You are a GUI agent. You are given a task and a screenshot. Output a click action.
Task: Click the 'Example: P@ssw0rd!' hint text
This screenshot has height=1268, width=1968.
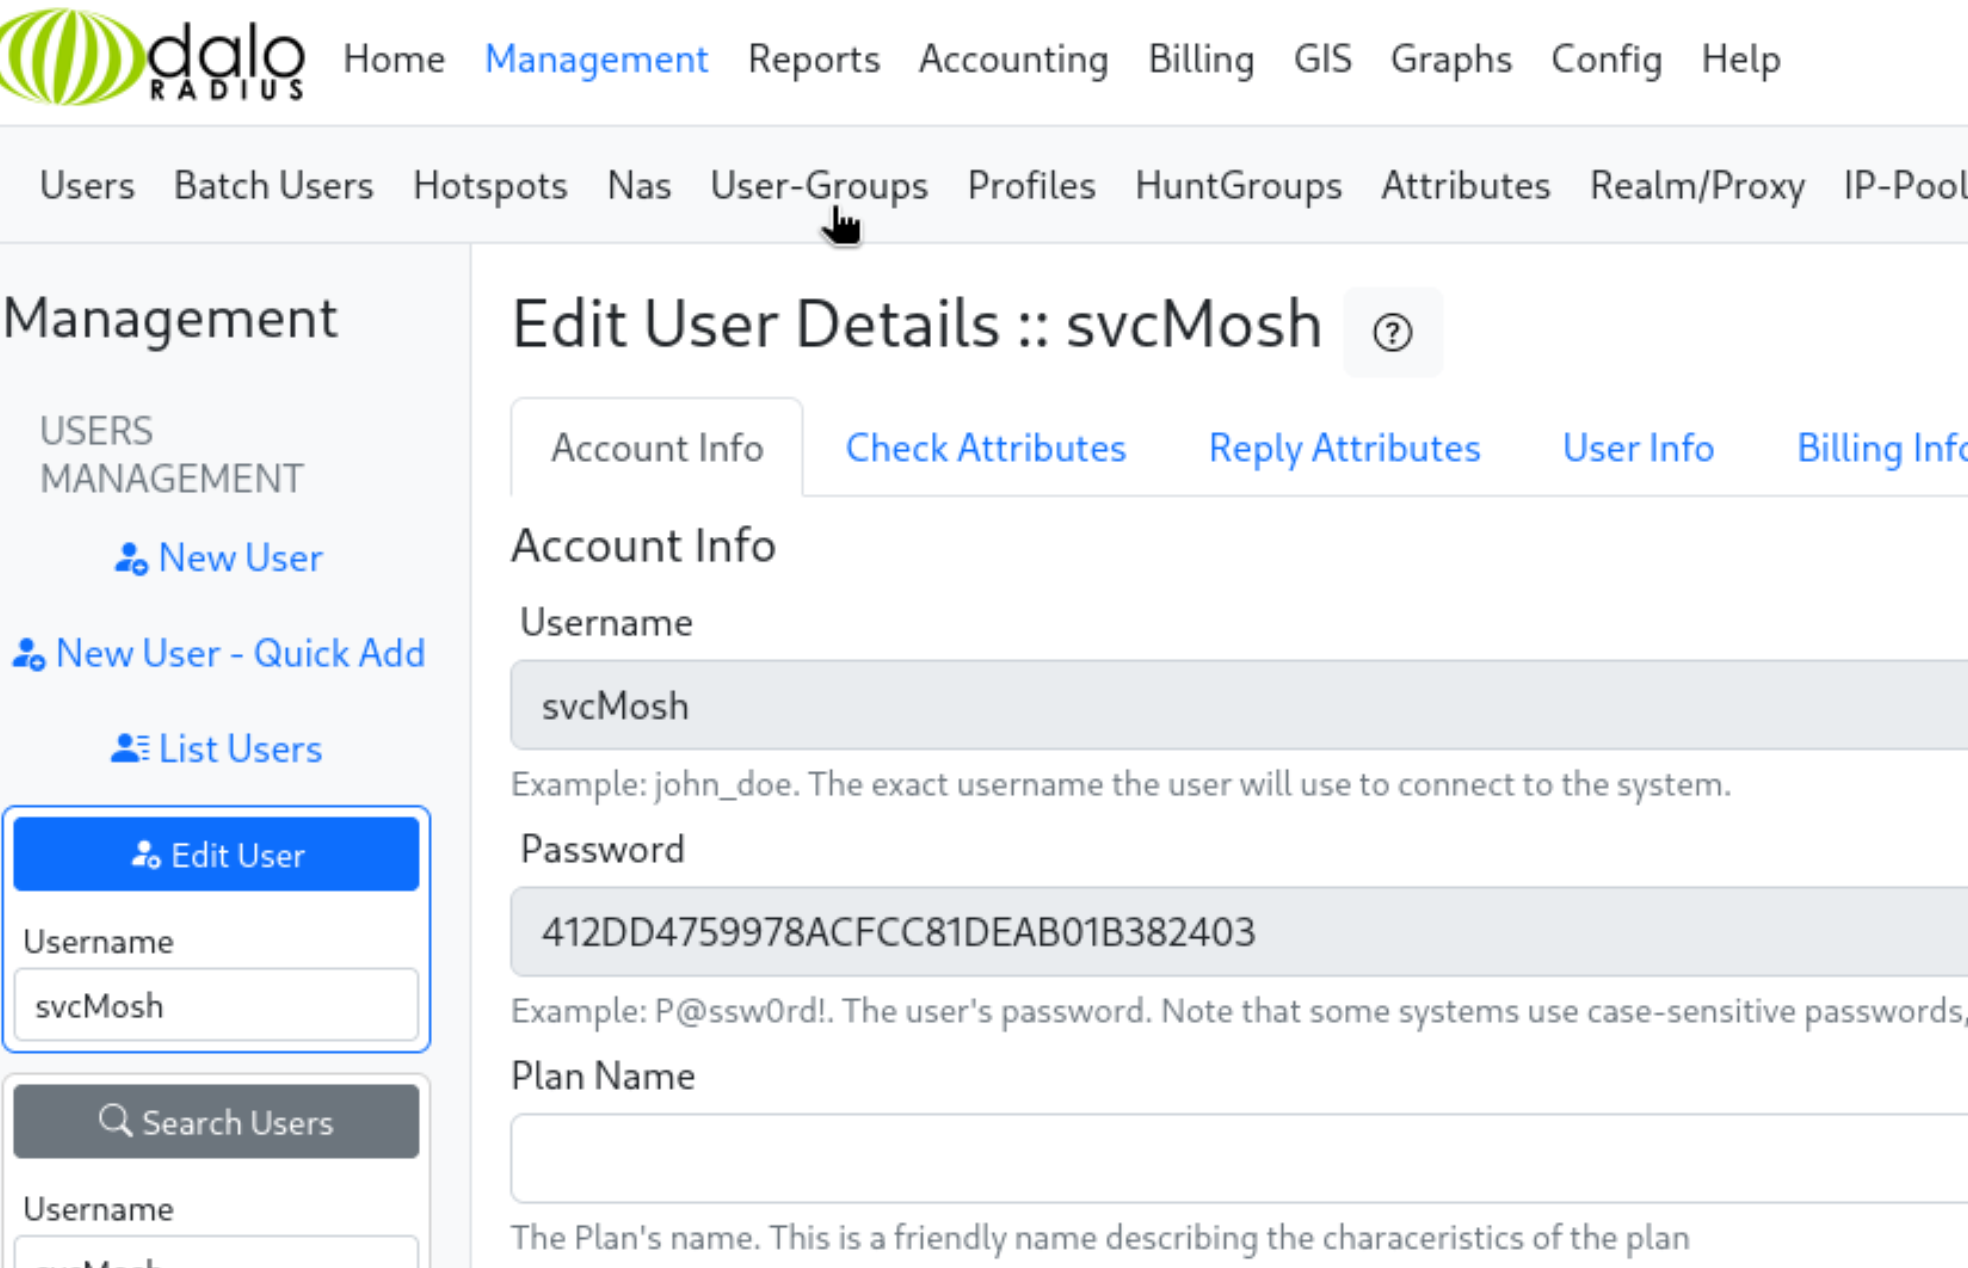(x=1238, y=1011)
